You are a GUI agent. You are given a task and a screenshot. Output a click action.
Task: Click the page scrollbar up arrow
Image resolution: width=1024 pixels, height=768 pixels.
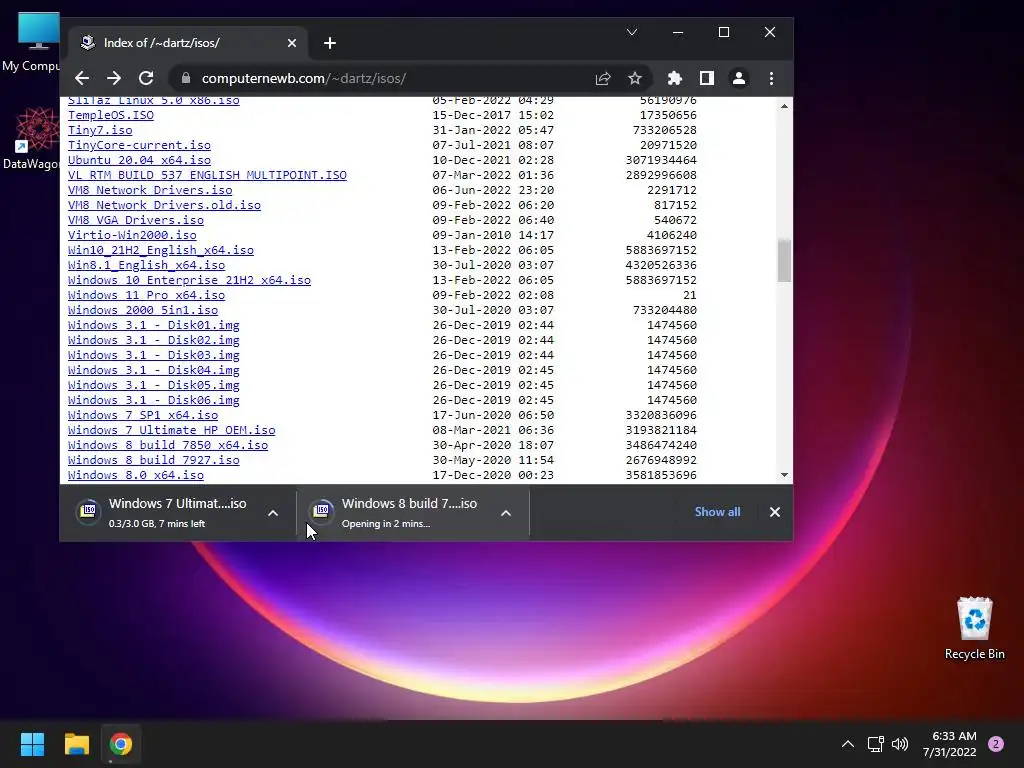784,106
